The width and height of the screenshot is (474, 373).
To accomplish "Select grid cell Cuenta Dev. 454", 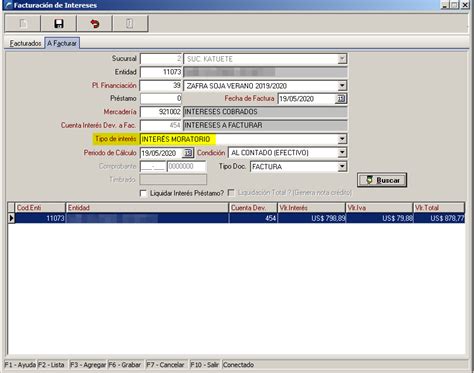I will (x=253, y=218).
